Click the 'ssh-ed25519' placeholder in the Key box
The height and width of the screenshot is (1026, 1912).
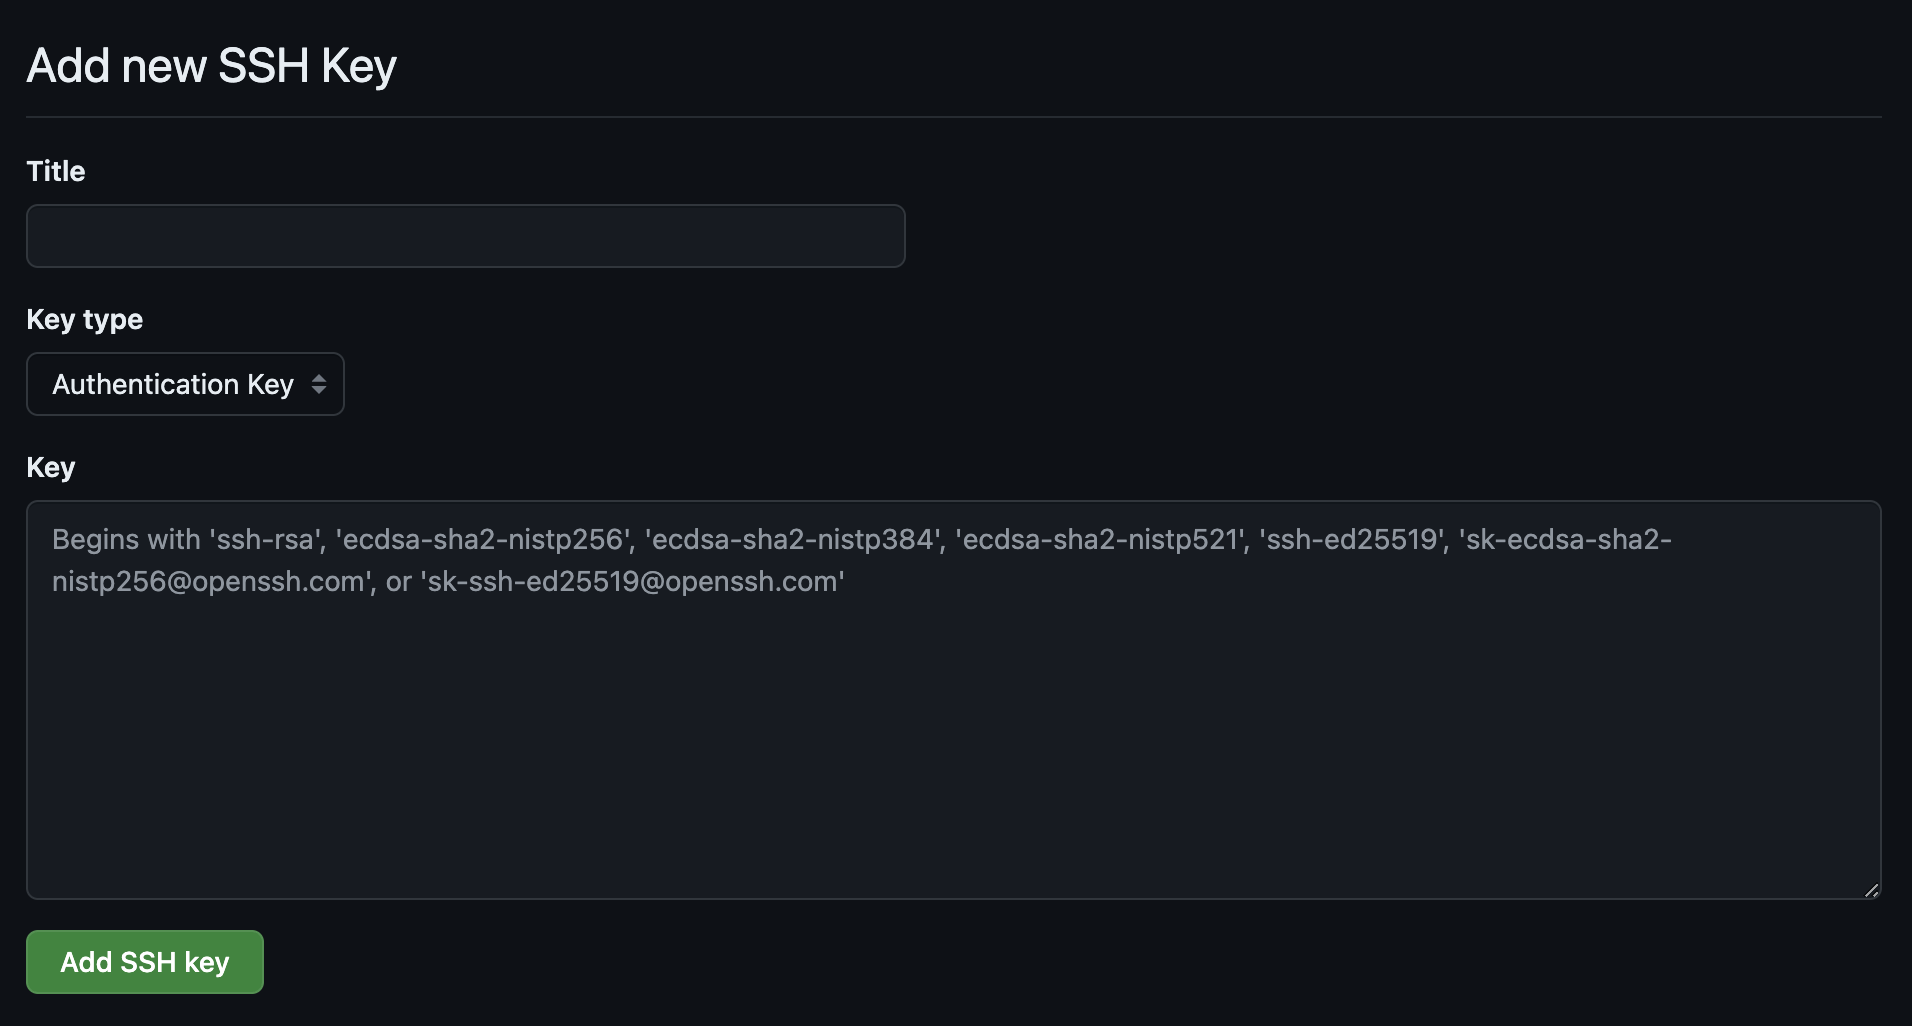pos(1352,540)
